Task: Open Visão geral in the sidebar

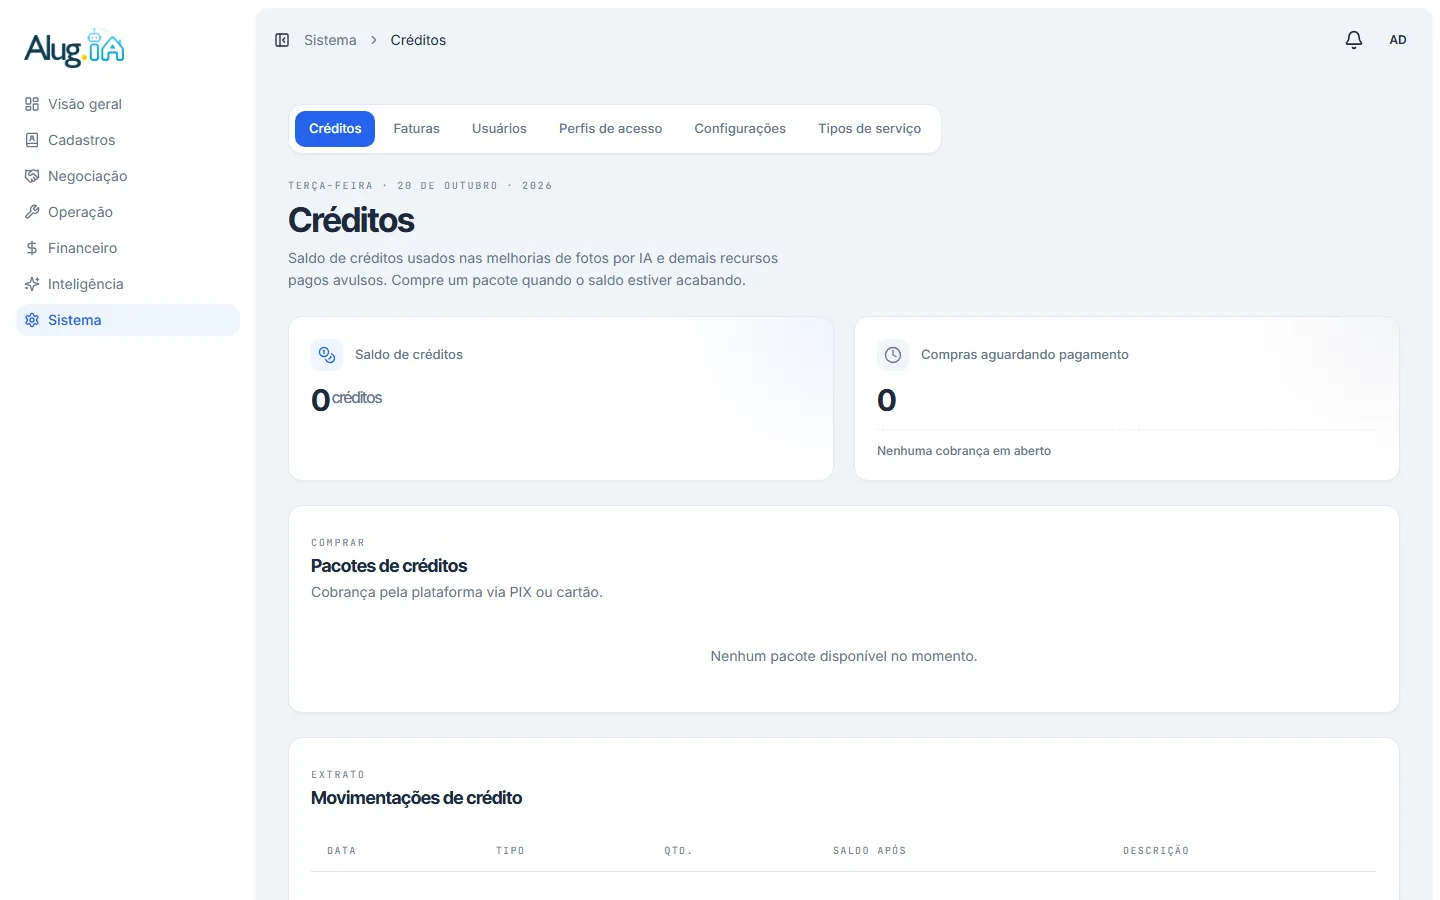Action: [x=128, y=104]
